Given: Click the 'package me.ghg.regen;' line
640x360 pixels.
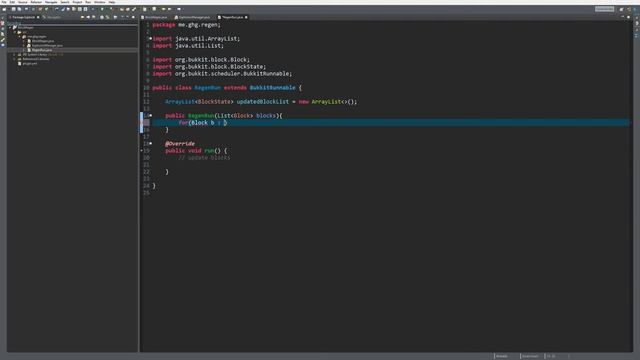Looking at the screenshot, I should tap(187, 25).
